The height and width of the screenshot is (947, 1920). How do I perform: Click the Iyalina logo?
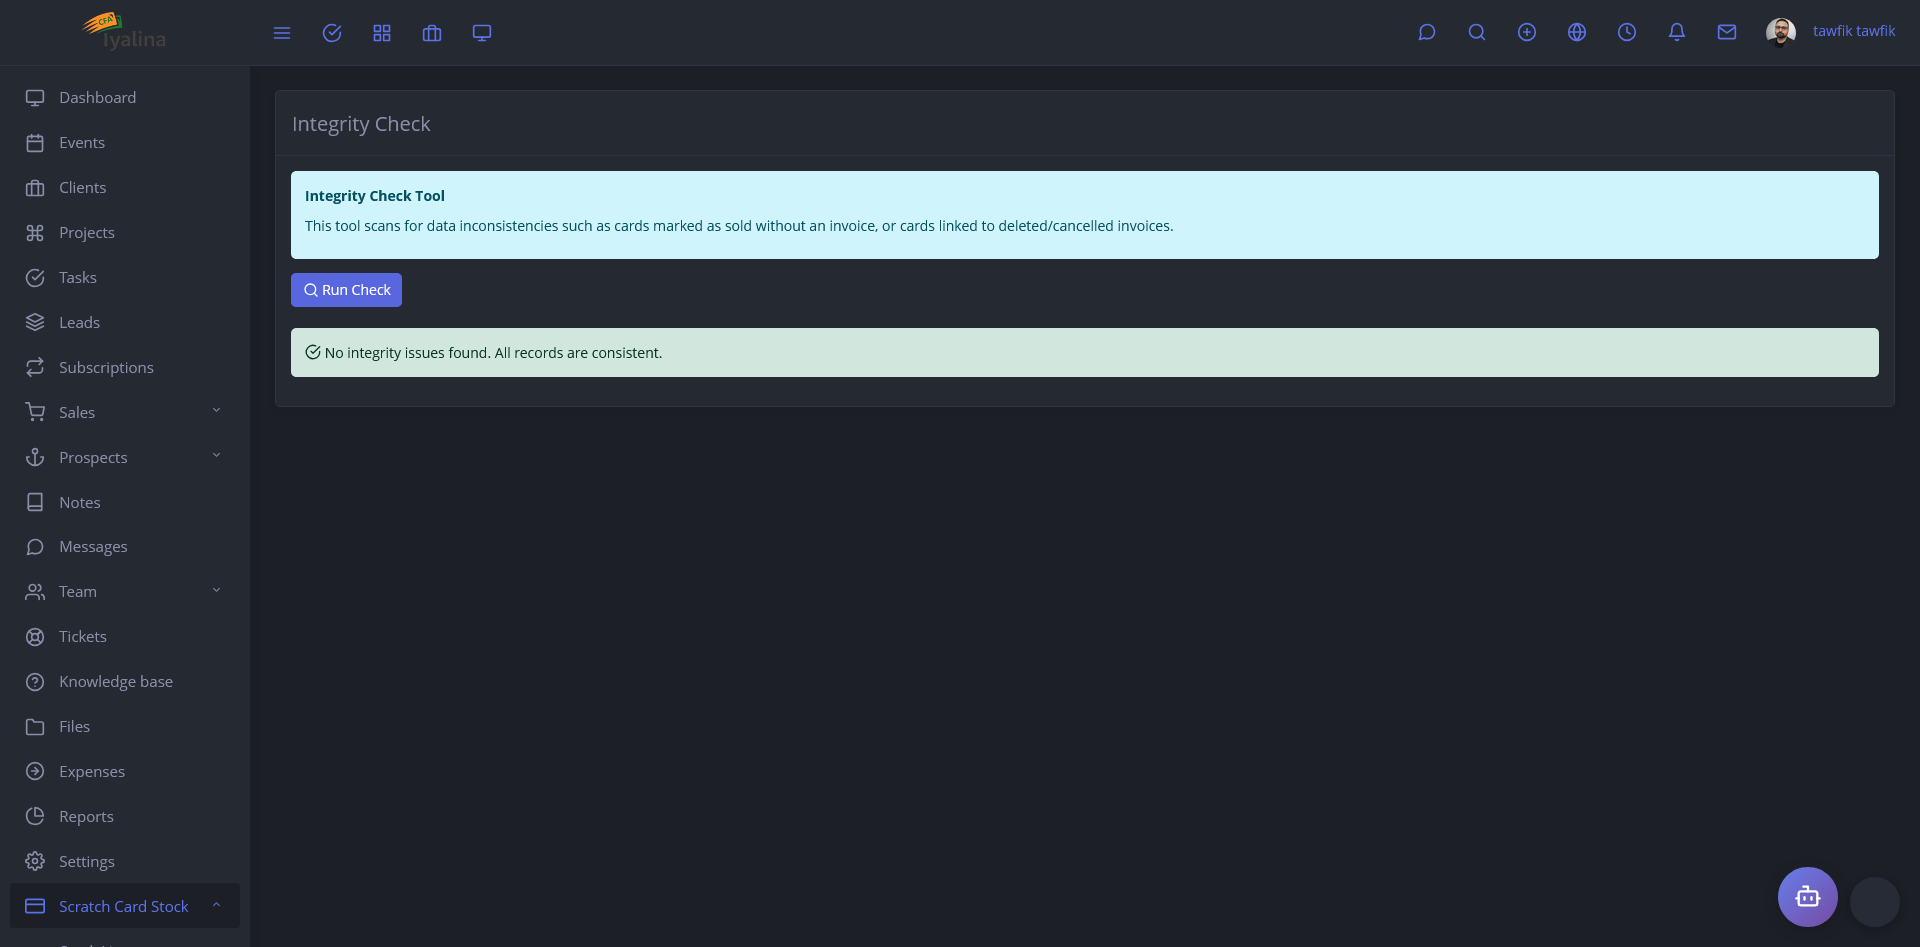point(125,31)
